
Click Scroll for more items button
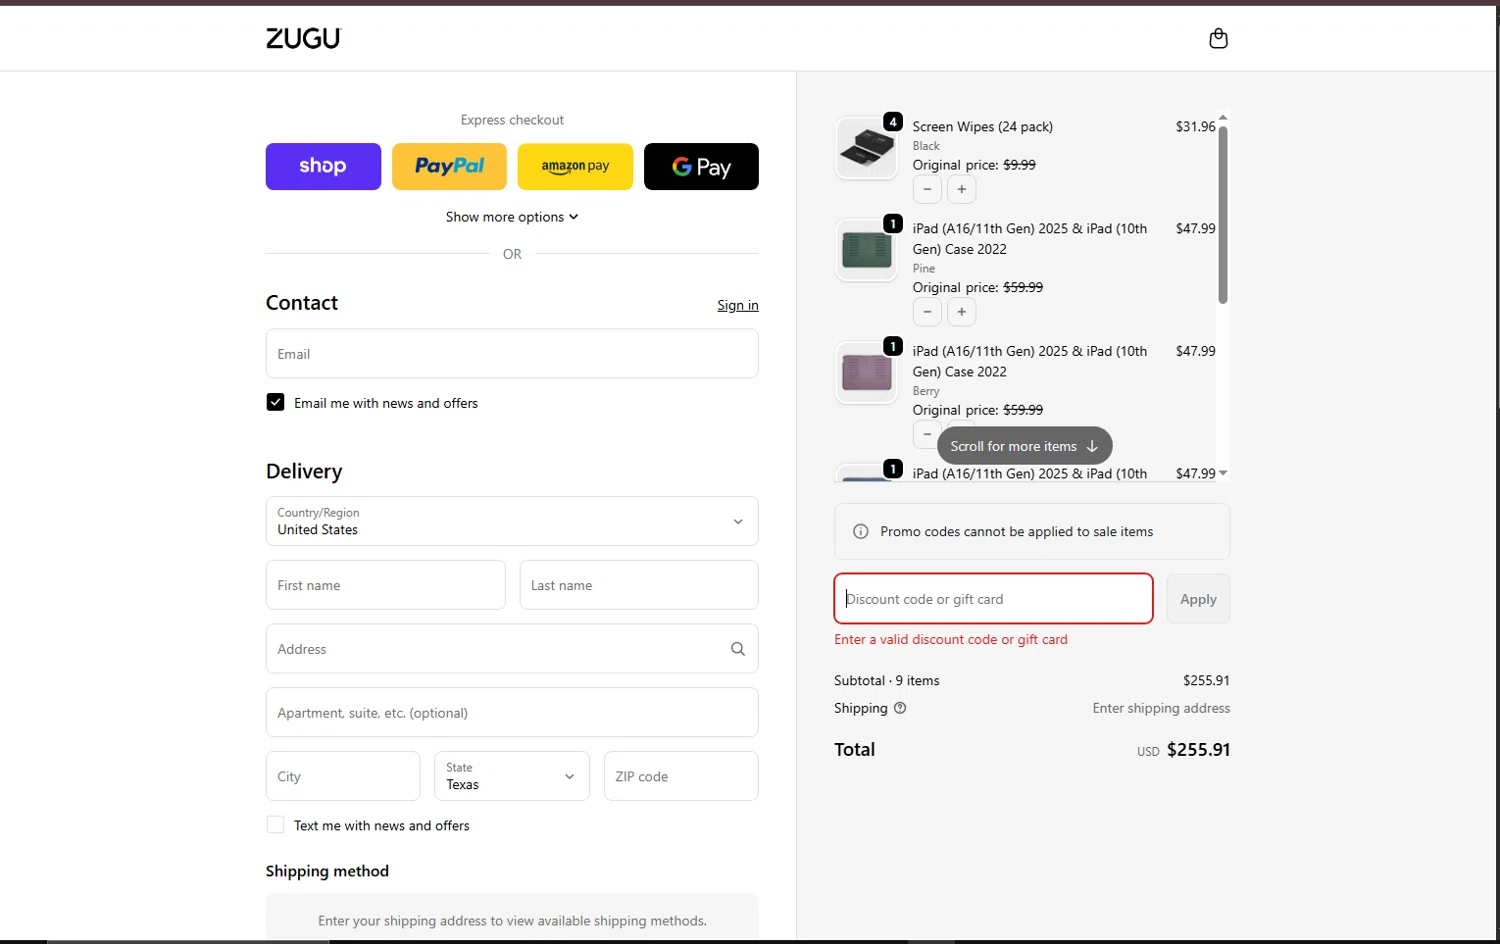click(1024, 446)
